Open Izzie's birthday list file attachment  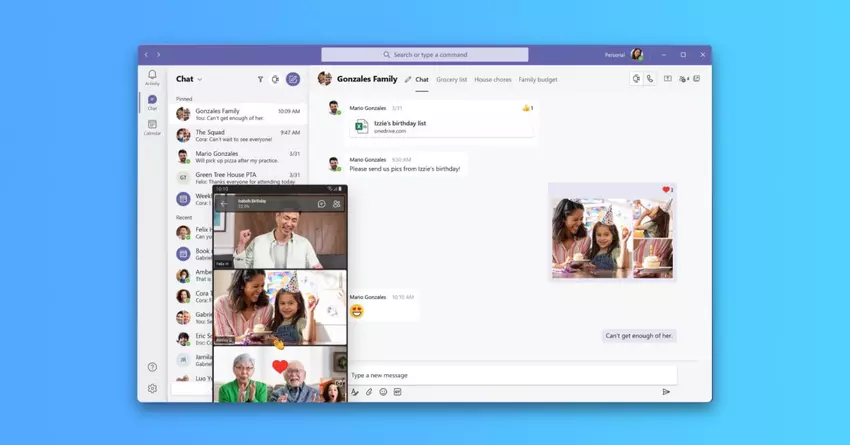(x=399, y=126)
